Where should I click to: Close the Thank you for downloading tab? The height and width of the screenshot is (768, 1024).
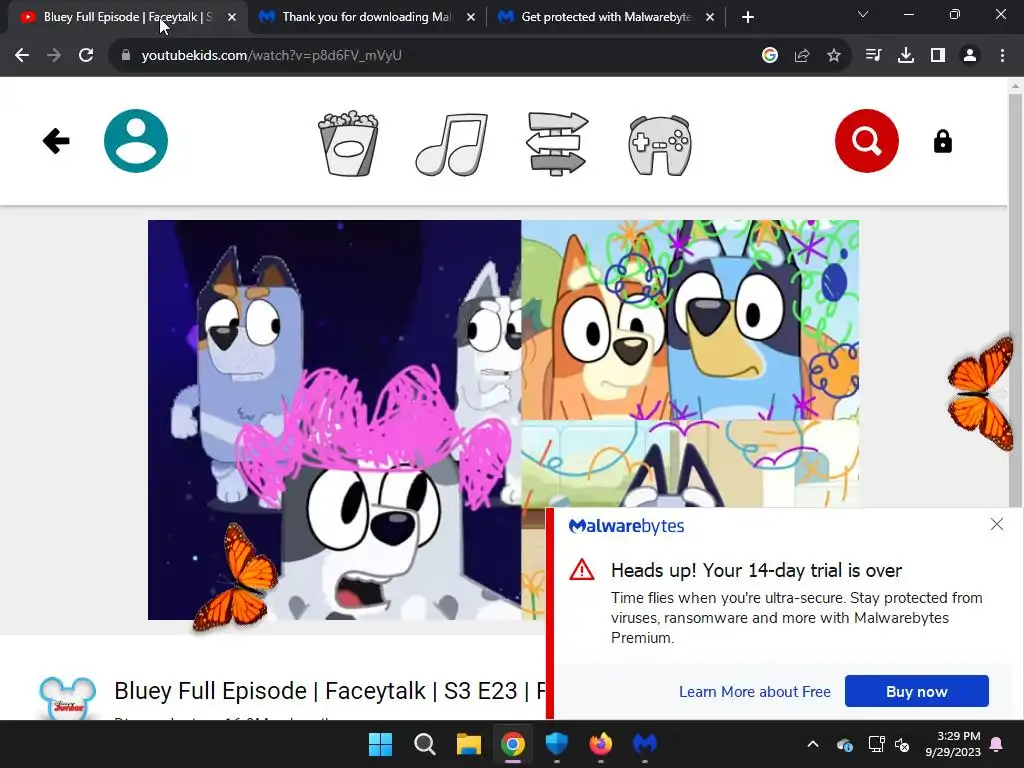[x=471, y=17]
